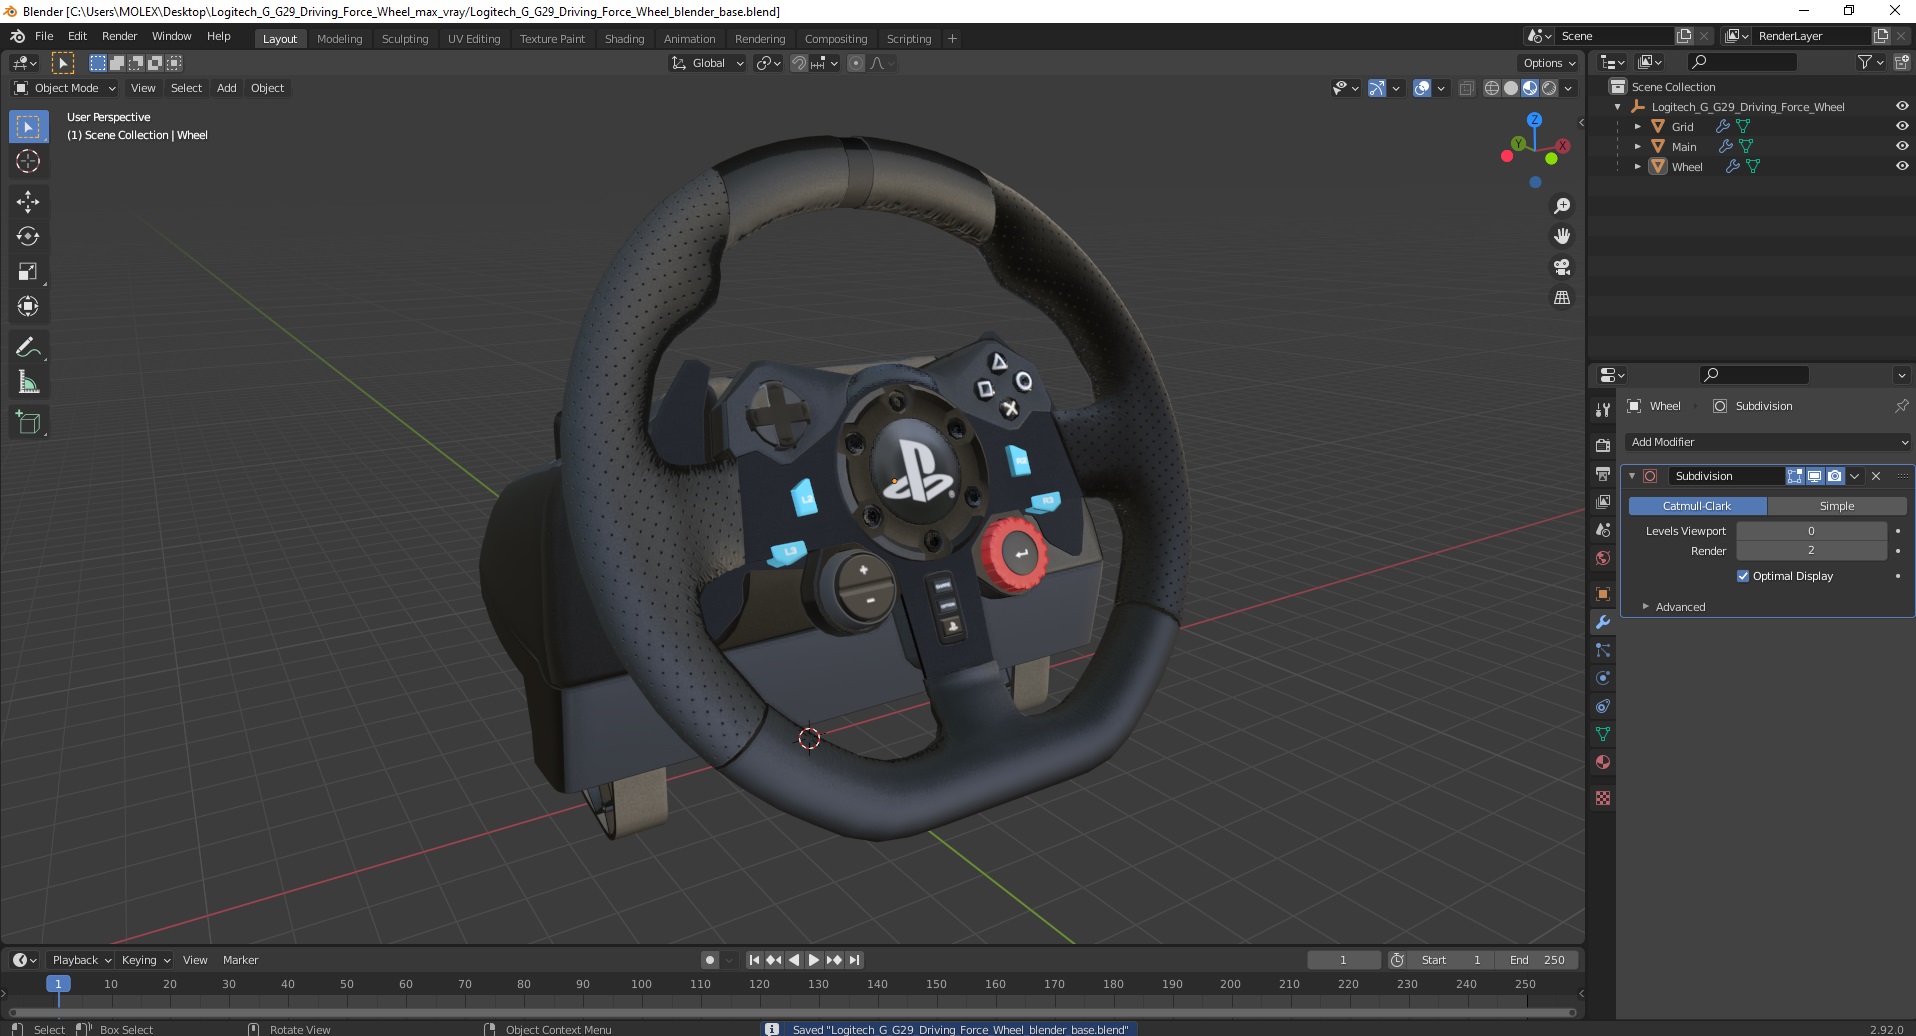
Task: Expand Wheel item in outliner
Action: point(1637,167)
